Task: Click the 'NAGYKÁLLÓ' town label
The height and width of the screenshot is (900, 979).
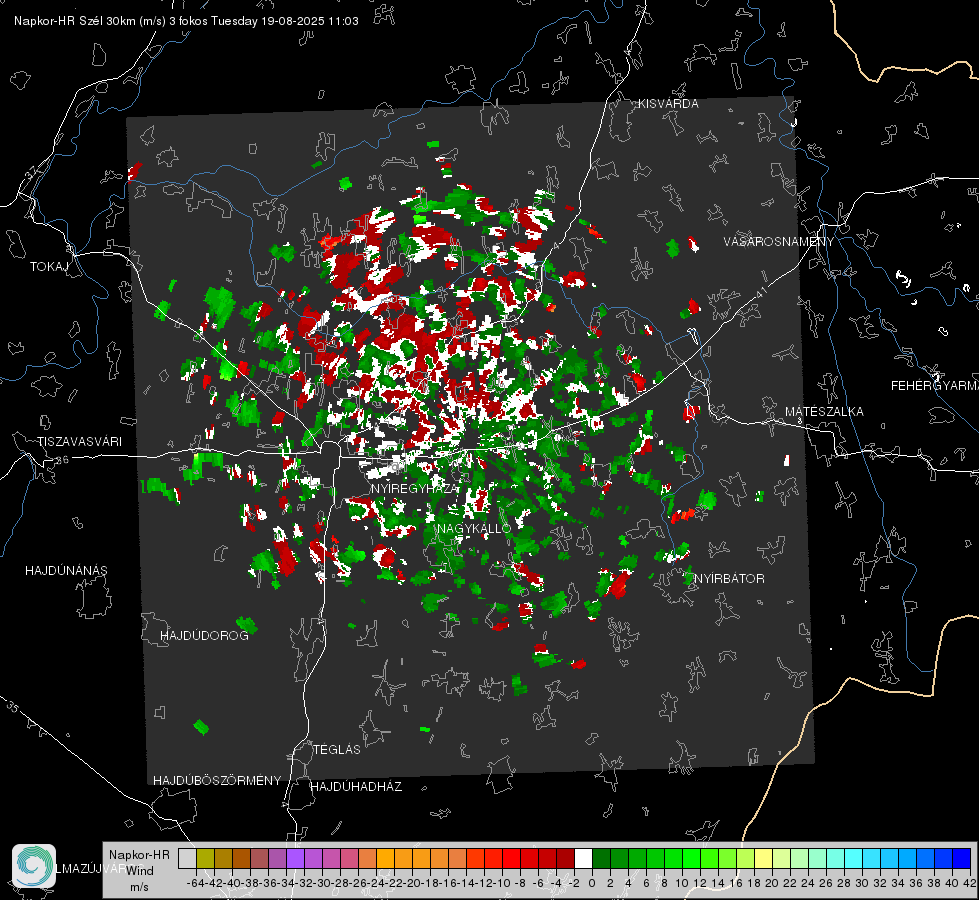Action: click(474, 528)
